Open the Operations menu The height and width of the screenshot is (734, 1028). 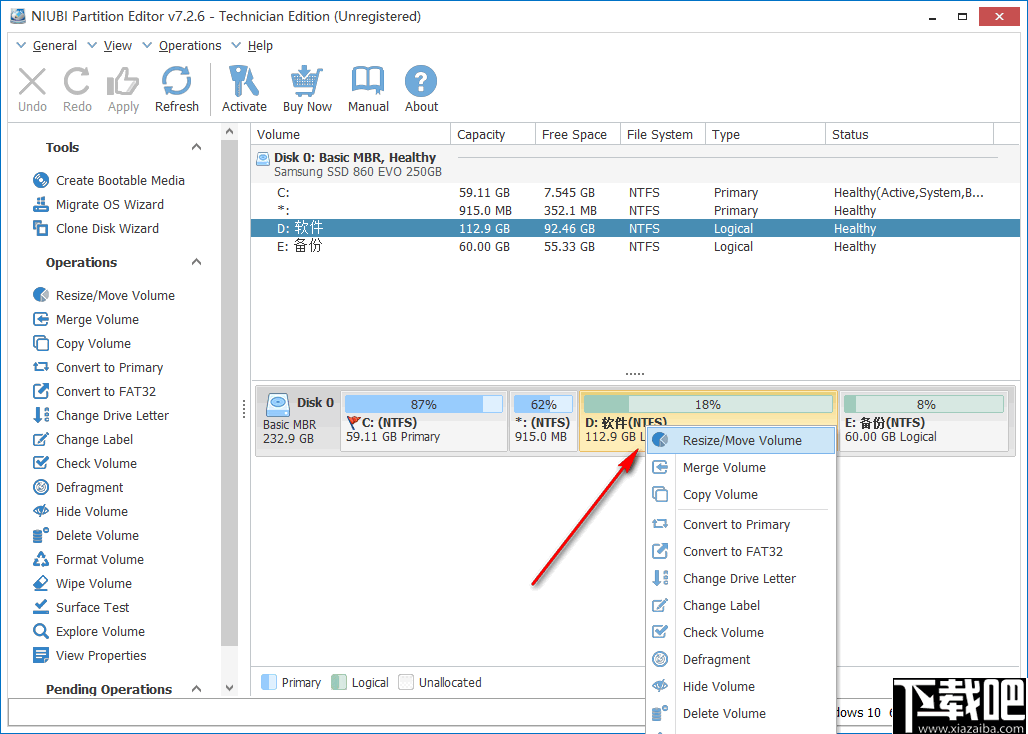click(189, 45)
